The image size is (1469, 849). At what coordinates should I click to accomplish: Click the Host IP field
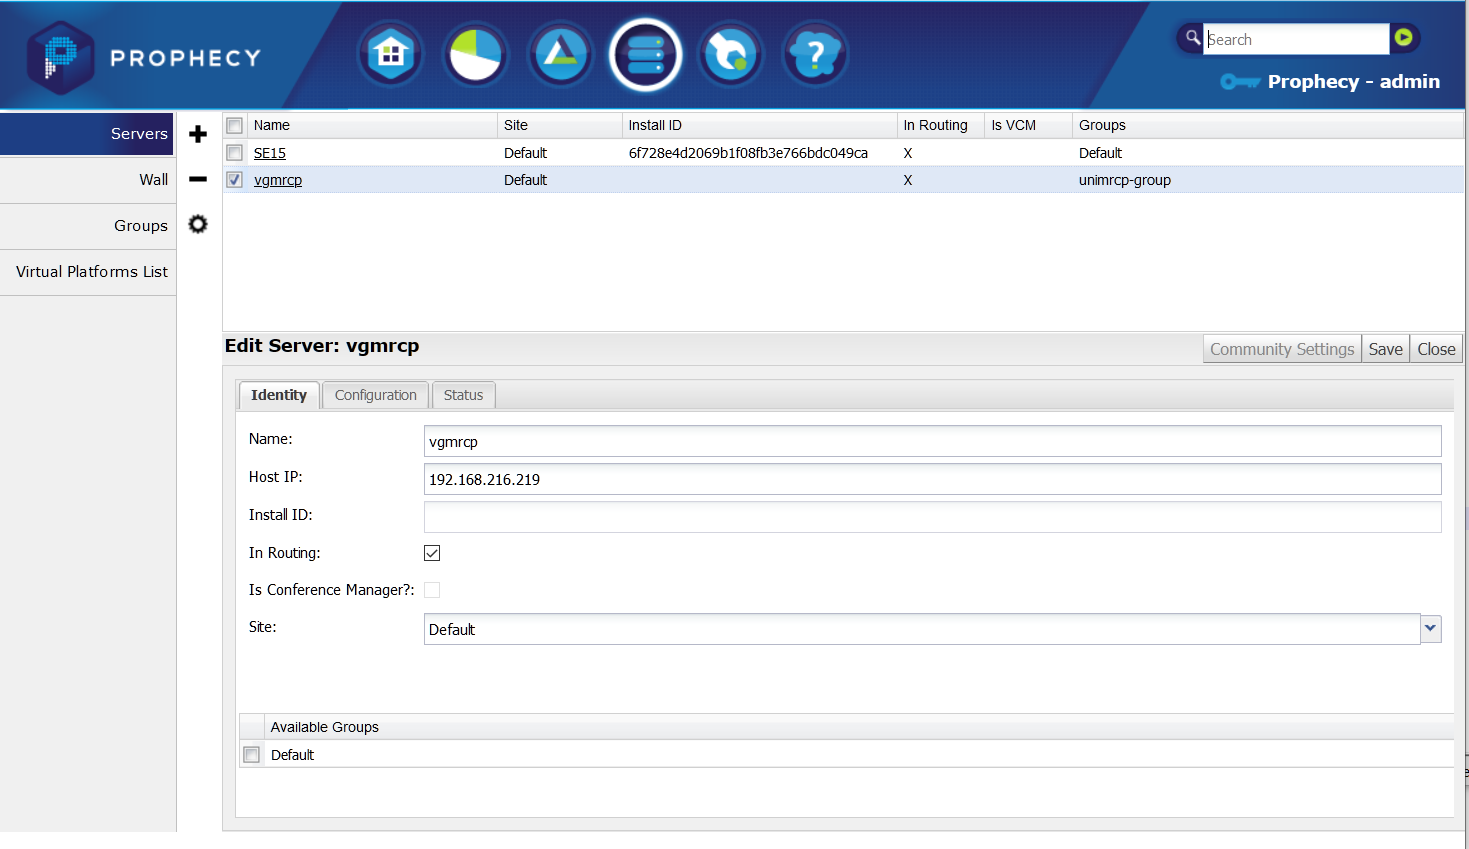[x=932, y=479]
